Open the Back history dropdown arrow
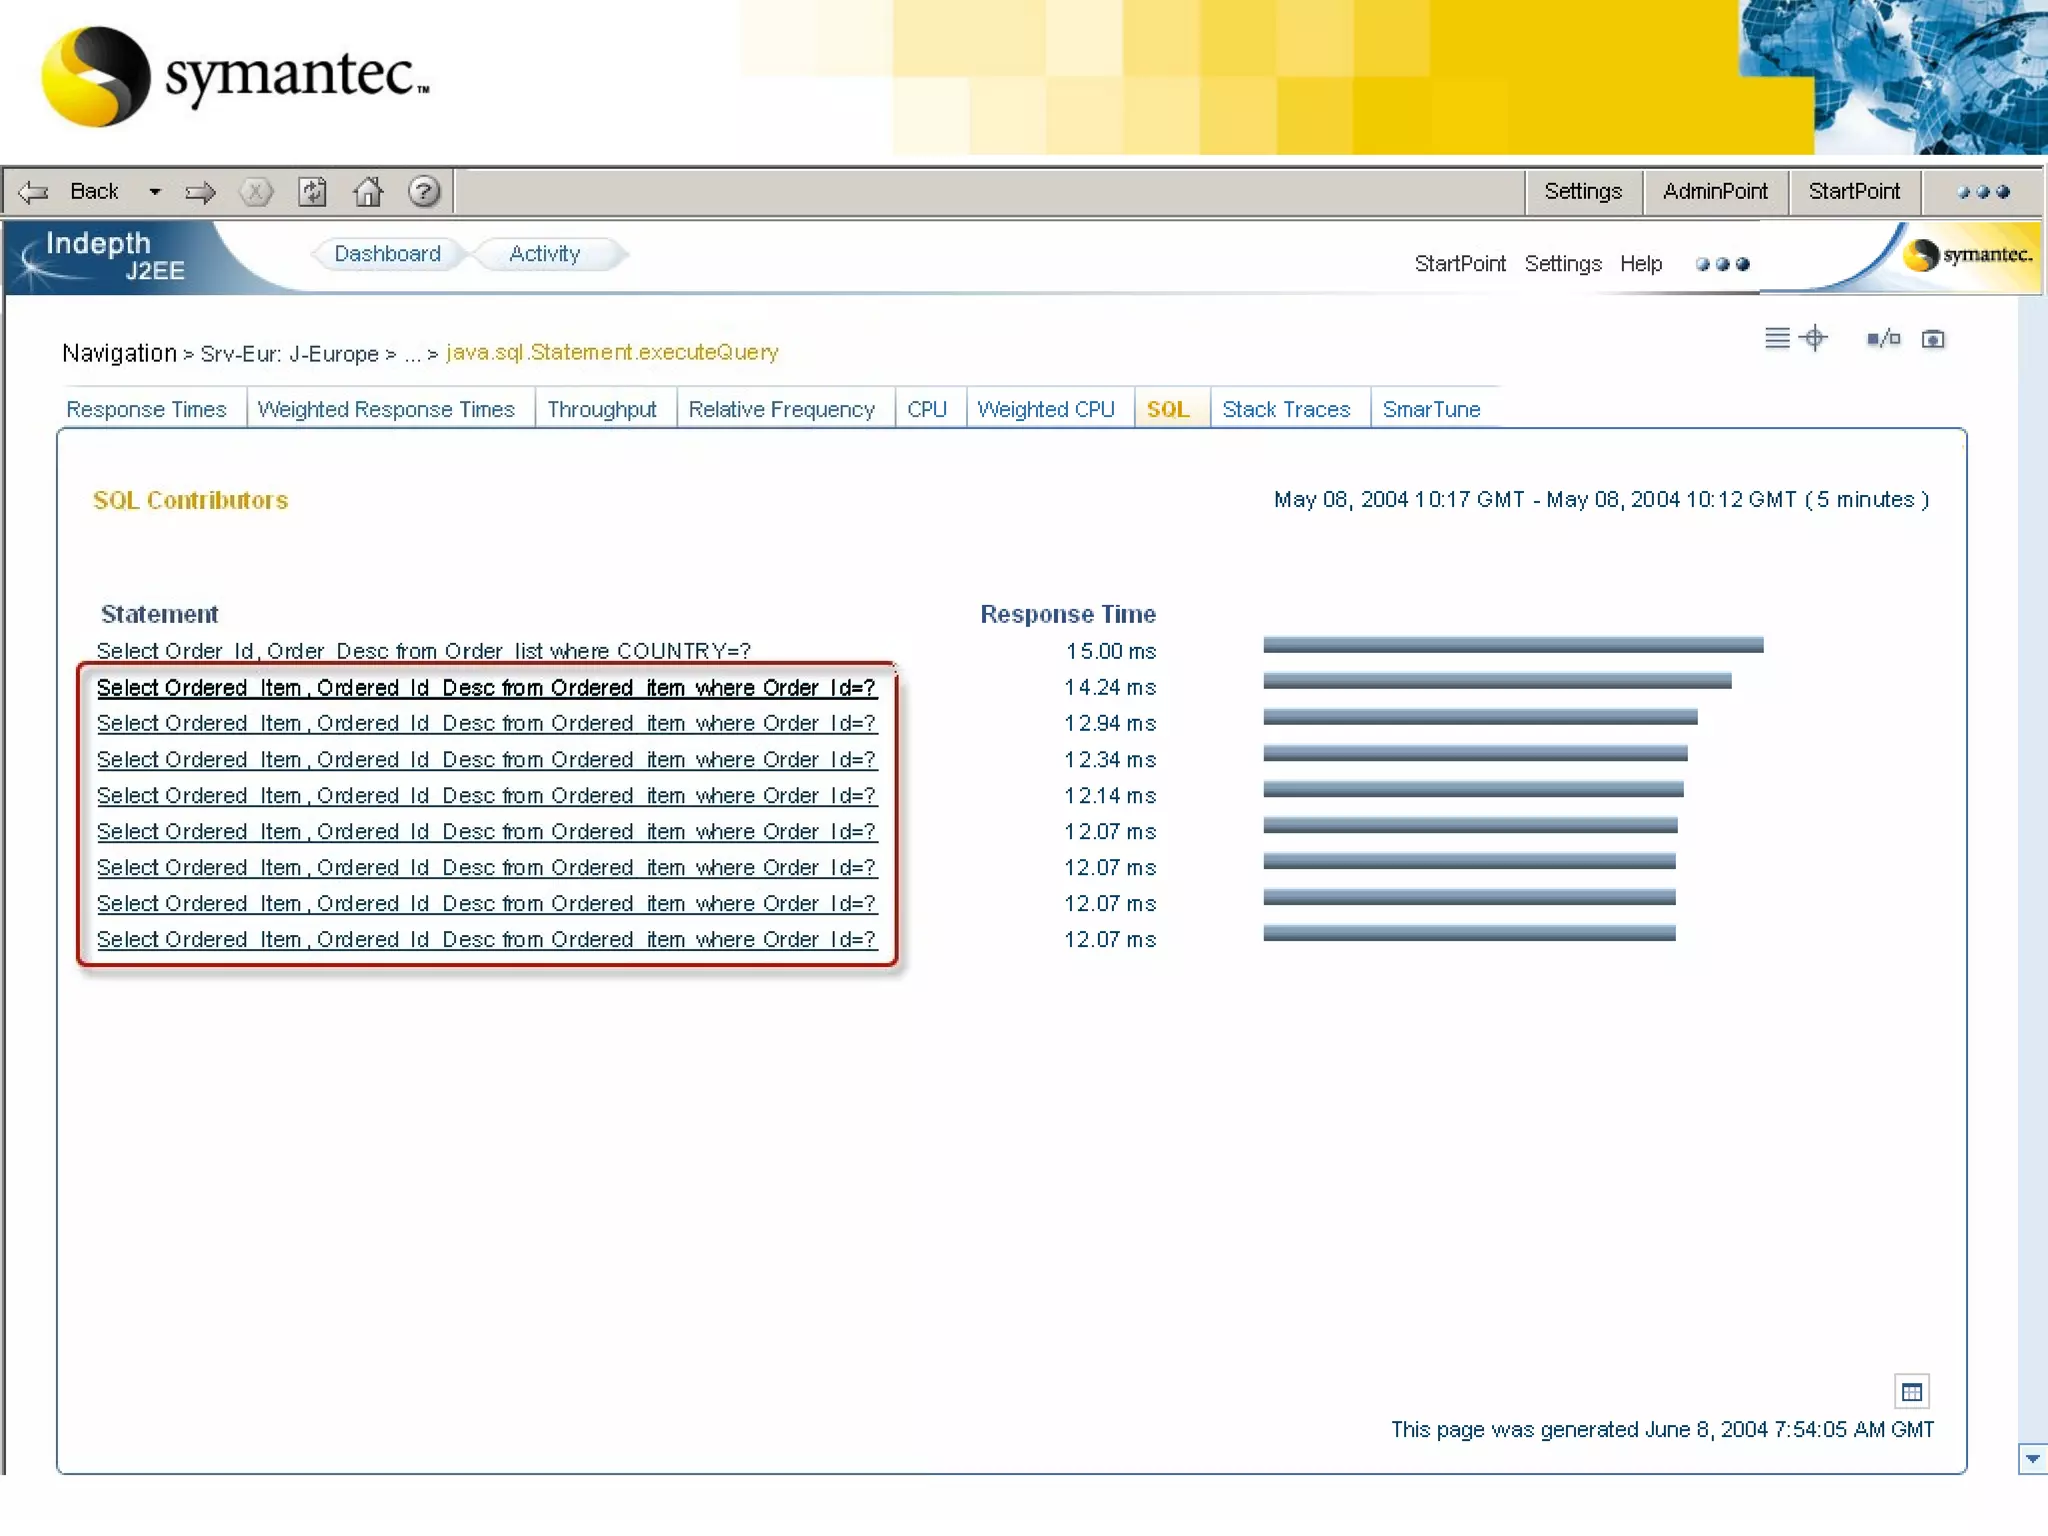 [x=155, y=192]
